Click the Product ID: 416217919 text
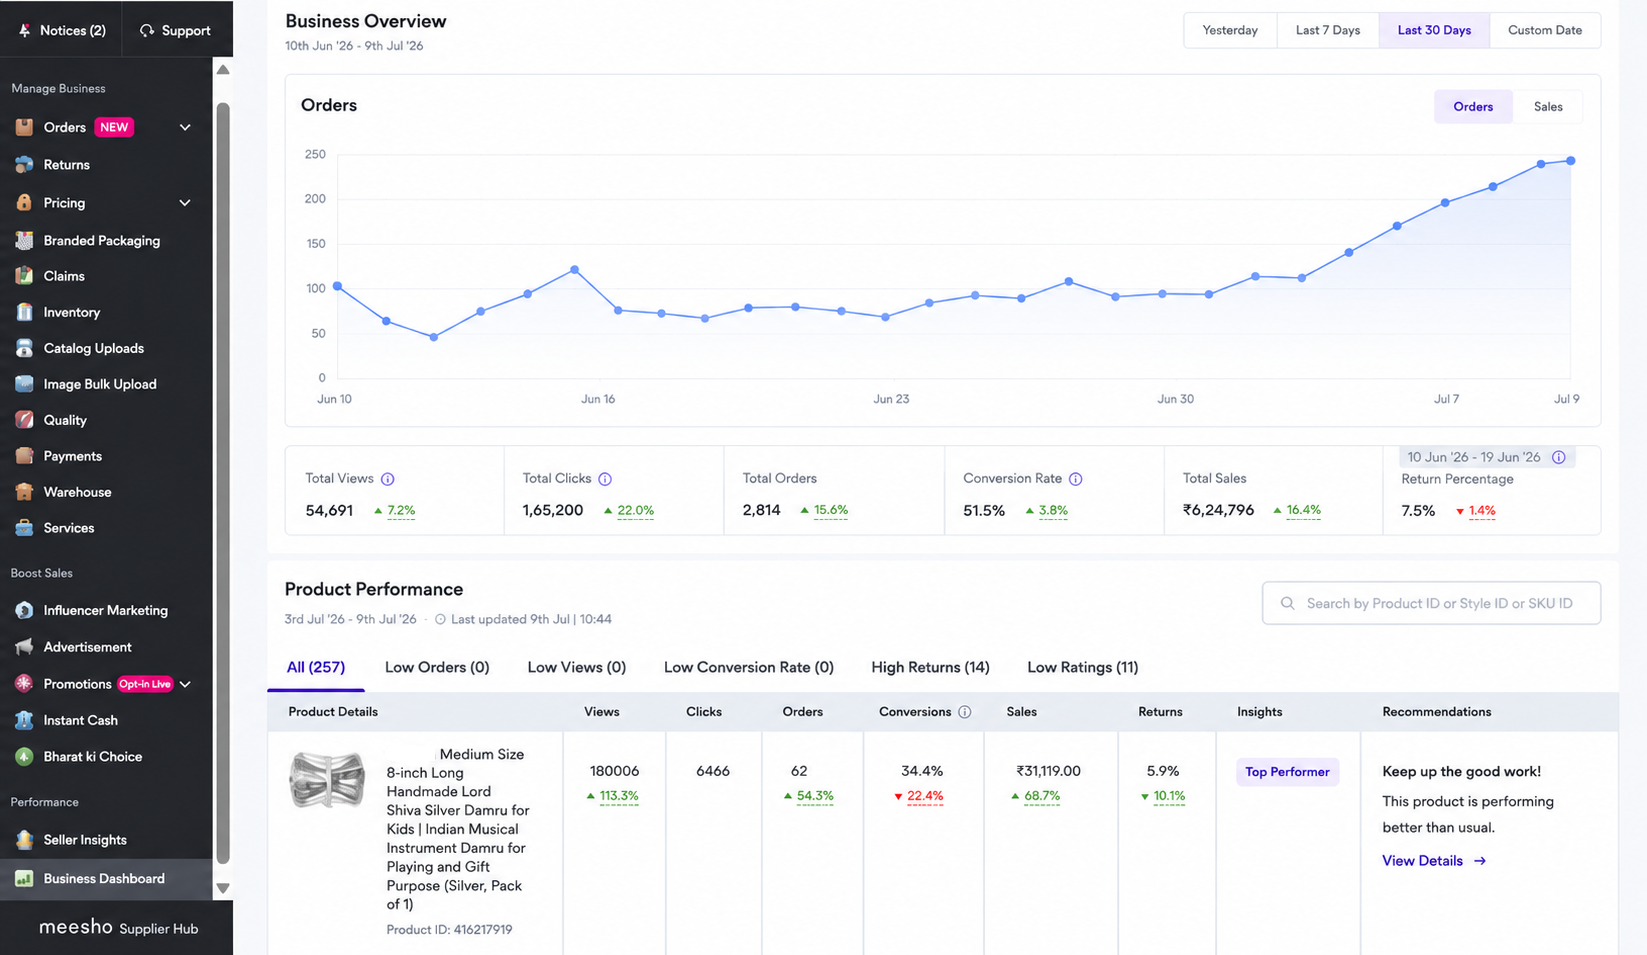The height and width of the screenshot is (955, 1647). point(449,930)
